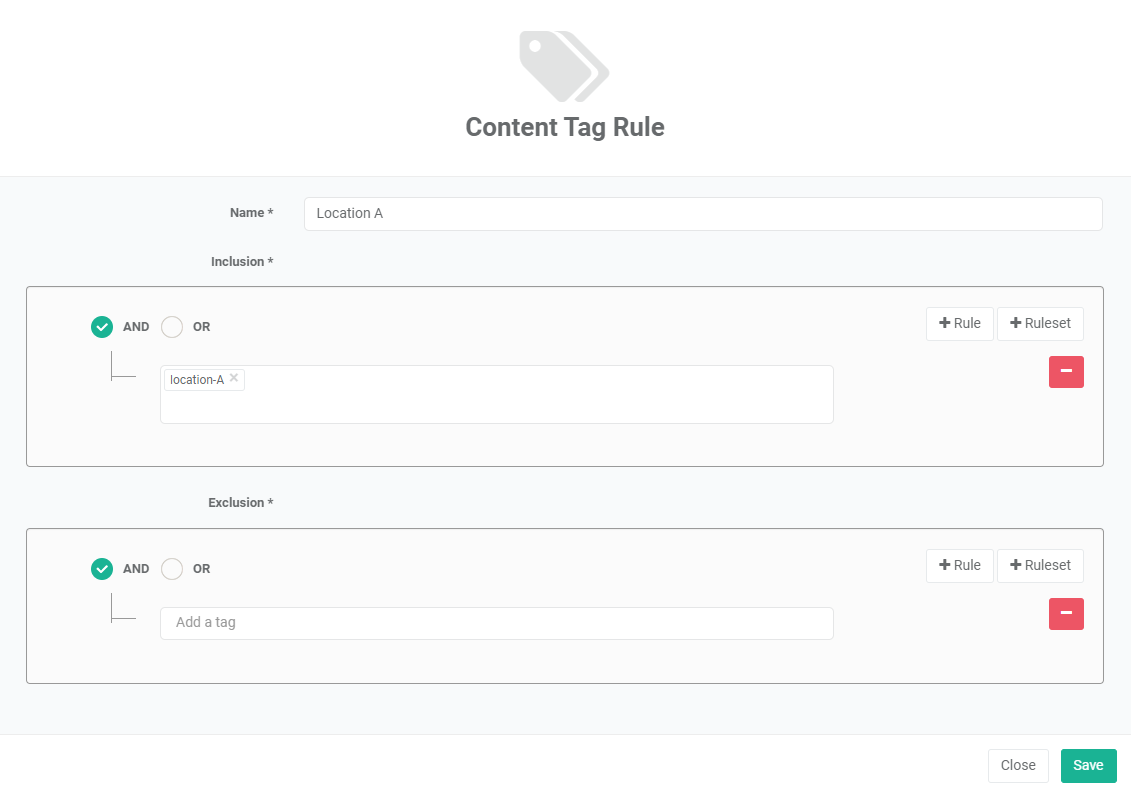The width and height of the screenshot is (1131, 792).
Task: Select OR operator for Exclusion
Action: click(172, 569)
